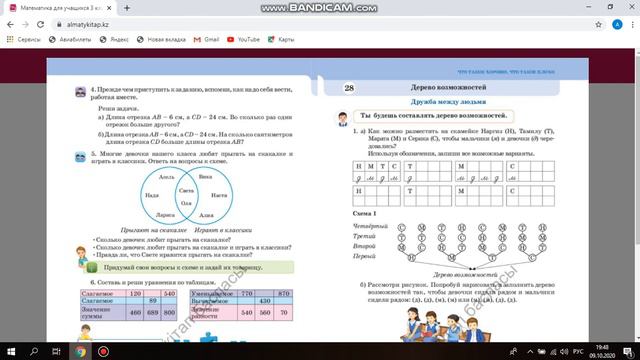
Task: Click the boy avatar icon near speech bubble
Action: pyautogui.click(x=343, y=119)
